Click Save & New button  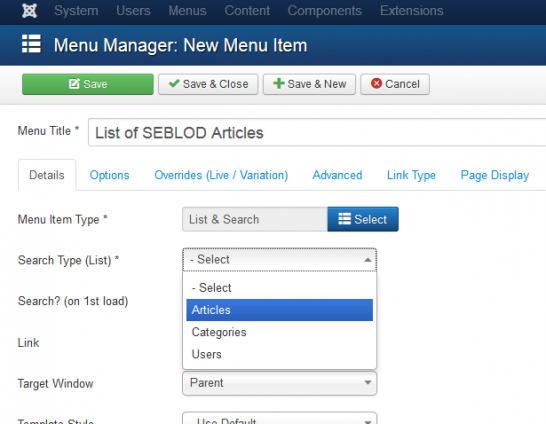pos(309,84)
